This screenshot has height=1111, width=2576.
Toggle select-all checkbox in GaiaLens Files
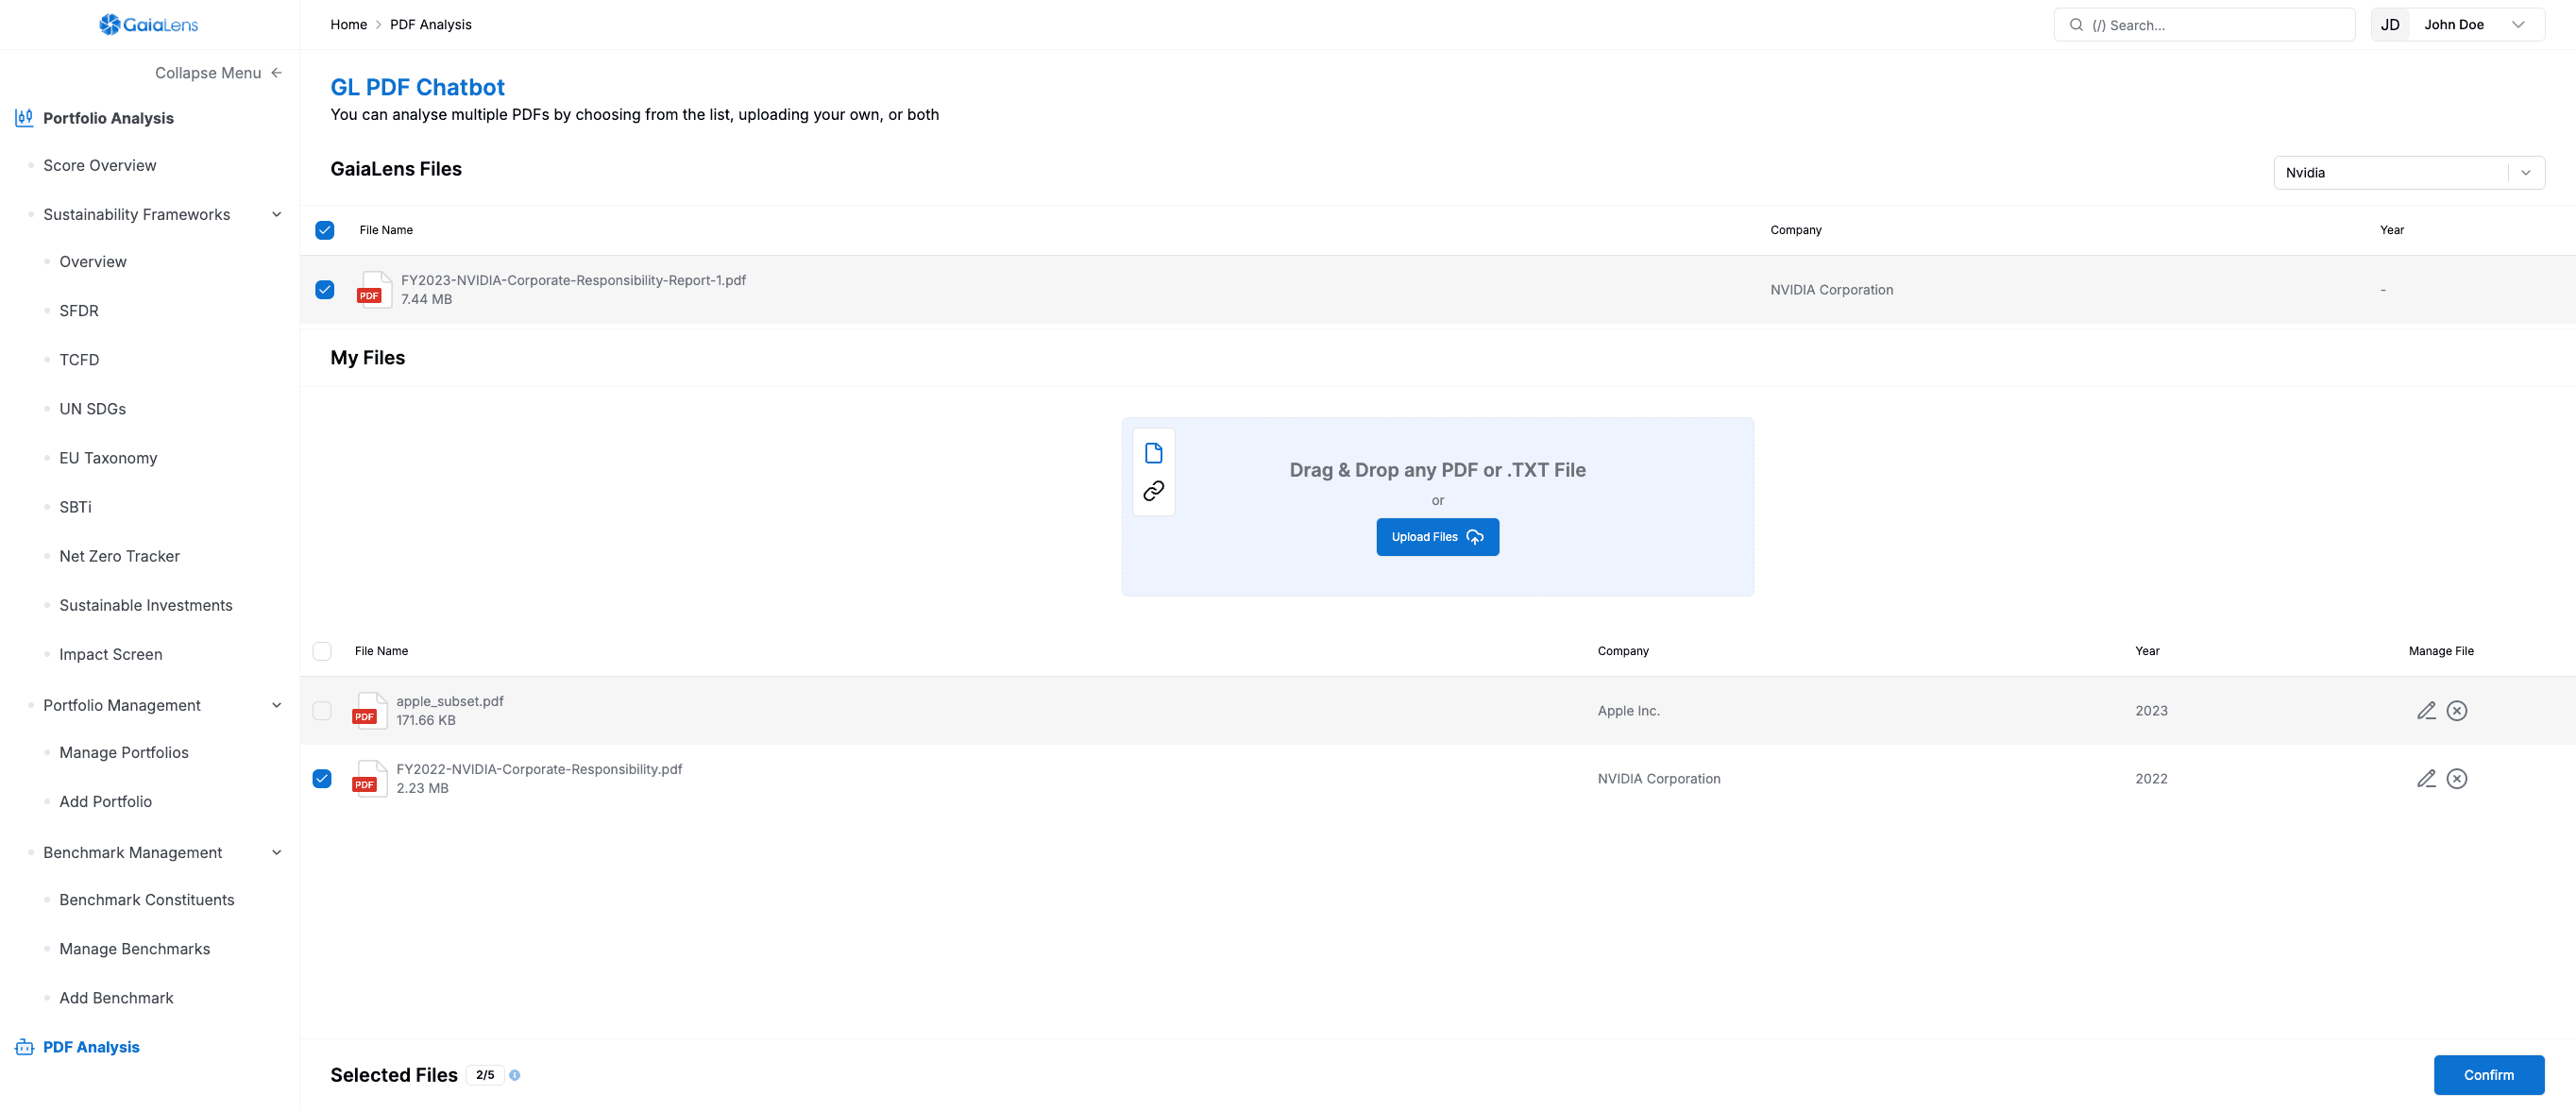coord(325,230)
